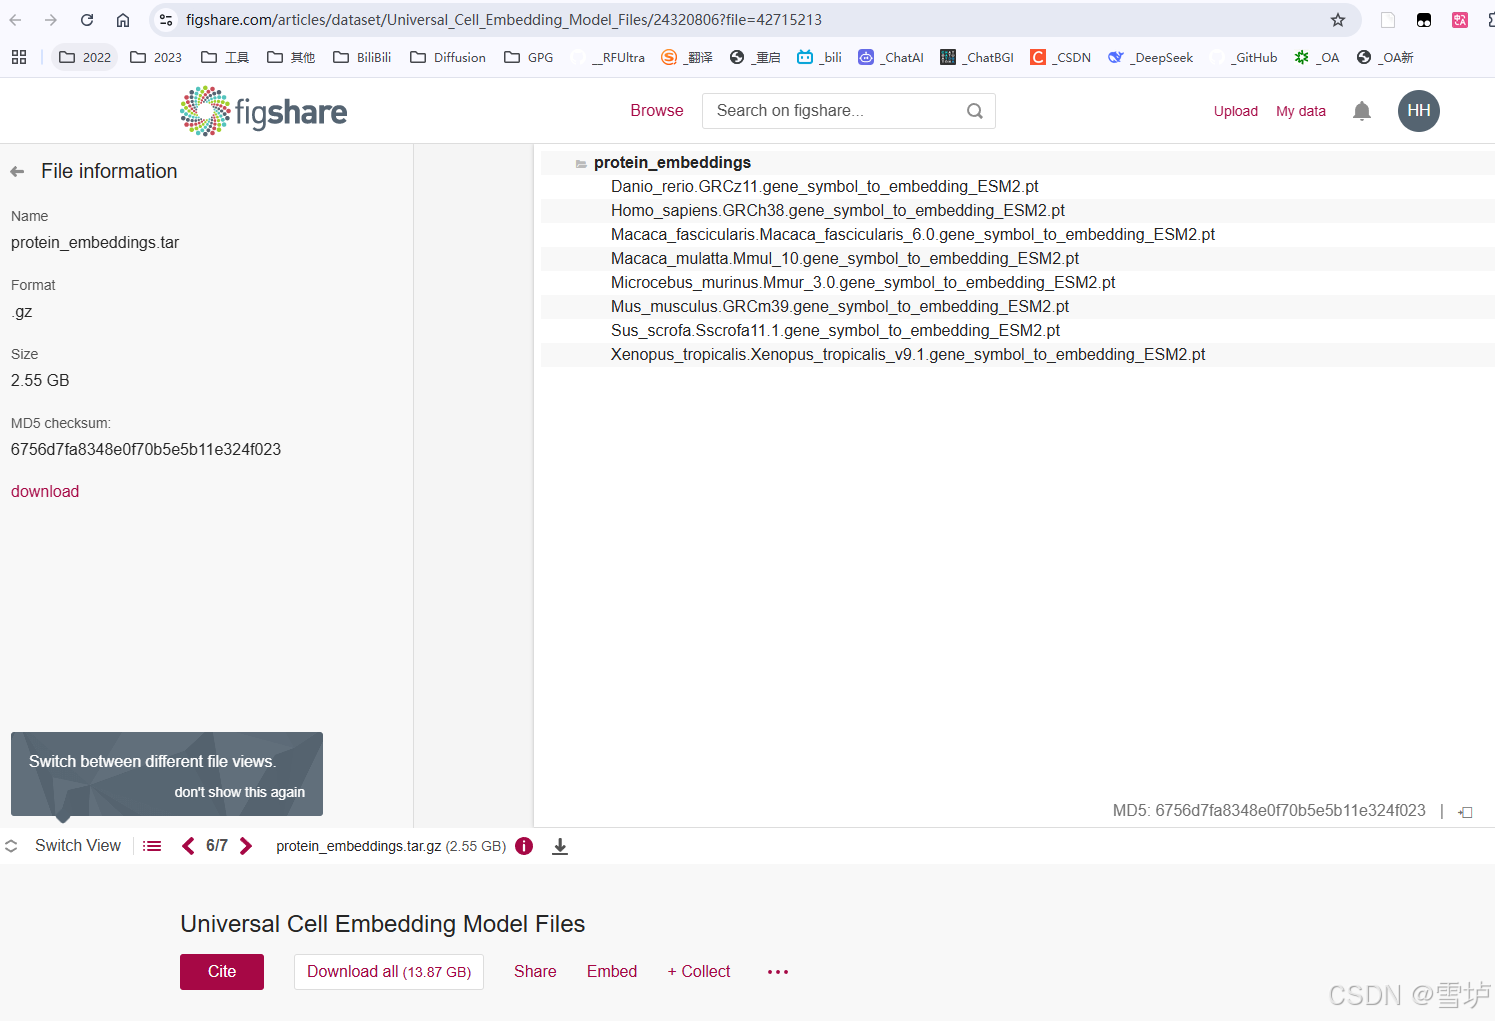Image resolution: width=1495 pixels, height=1021 pixels.
Task: Open notifications bell
Action: [x=1362, y=111]
